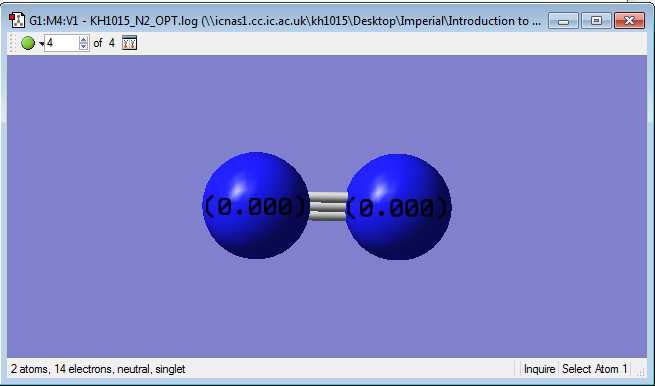Click the 'Select Atom 1' status bar entry
The height and width of the screenshot is (386, 655).
[594, 369]
